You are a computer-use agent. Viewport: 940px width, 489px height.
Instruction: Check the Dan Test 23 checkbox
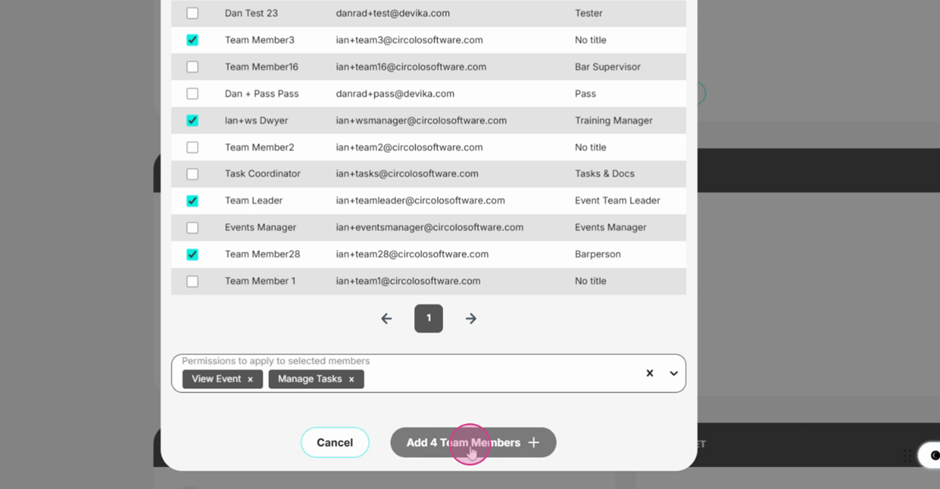pyautogui.click(x=192, y=14)
